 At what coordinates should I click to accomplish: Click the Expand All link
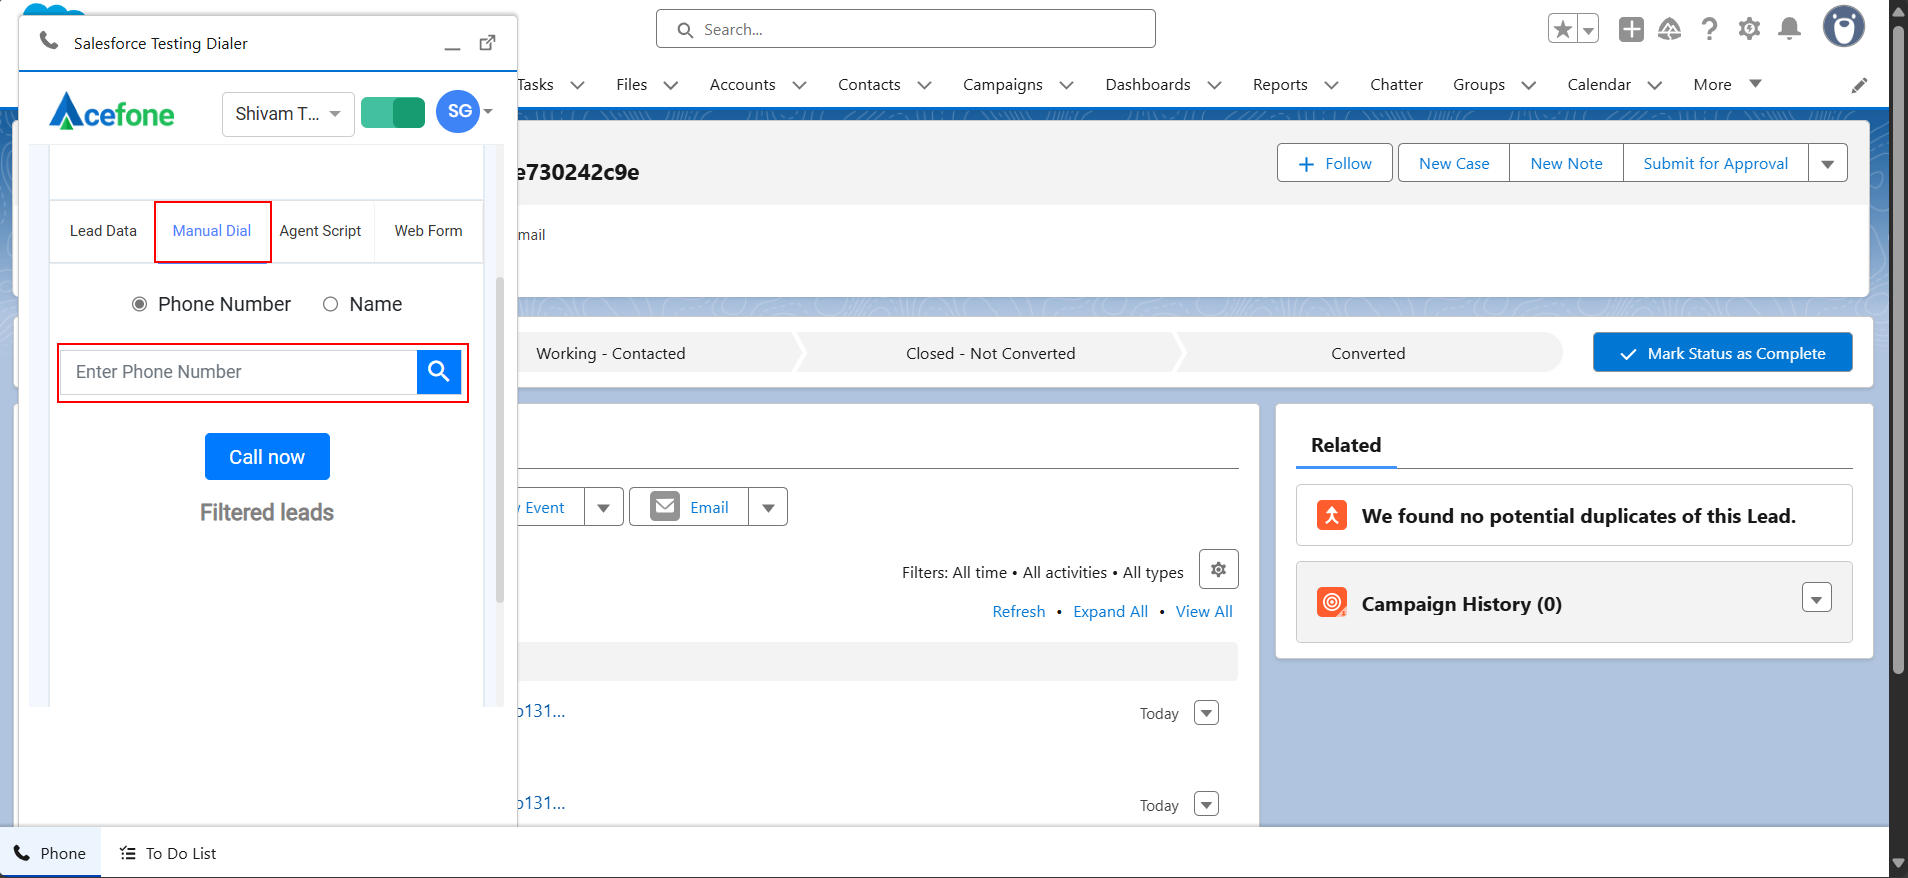pos(1110,611)
